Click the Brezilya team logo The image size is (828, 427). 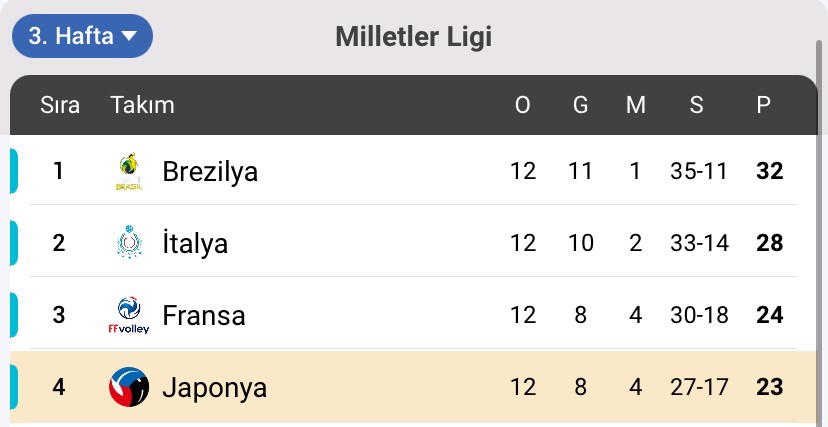coord(129,172)
